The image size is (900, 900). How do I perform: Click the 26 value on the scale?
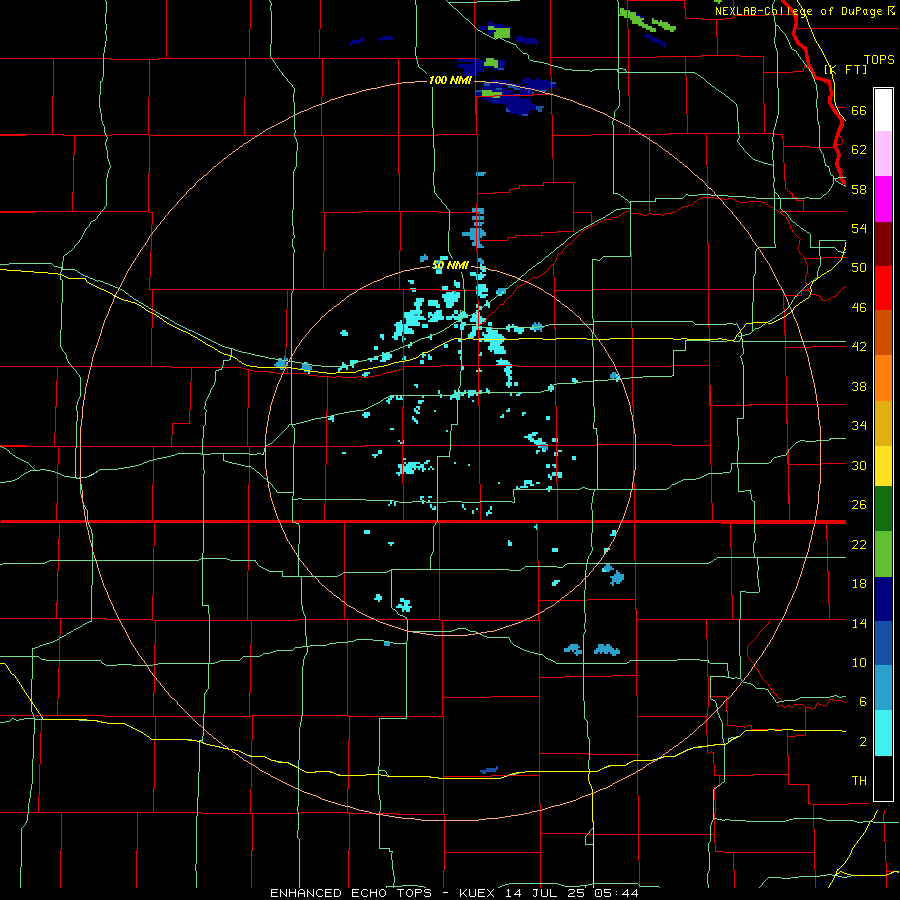tap(859, 505)
